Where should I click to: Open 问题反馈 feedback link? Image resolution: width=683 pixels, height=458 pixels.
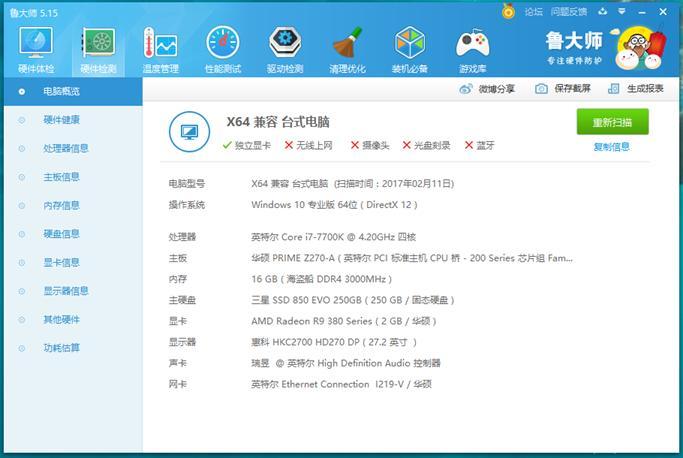[x=568, y=12]
